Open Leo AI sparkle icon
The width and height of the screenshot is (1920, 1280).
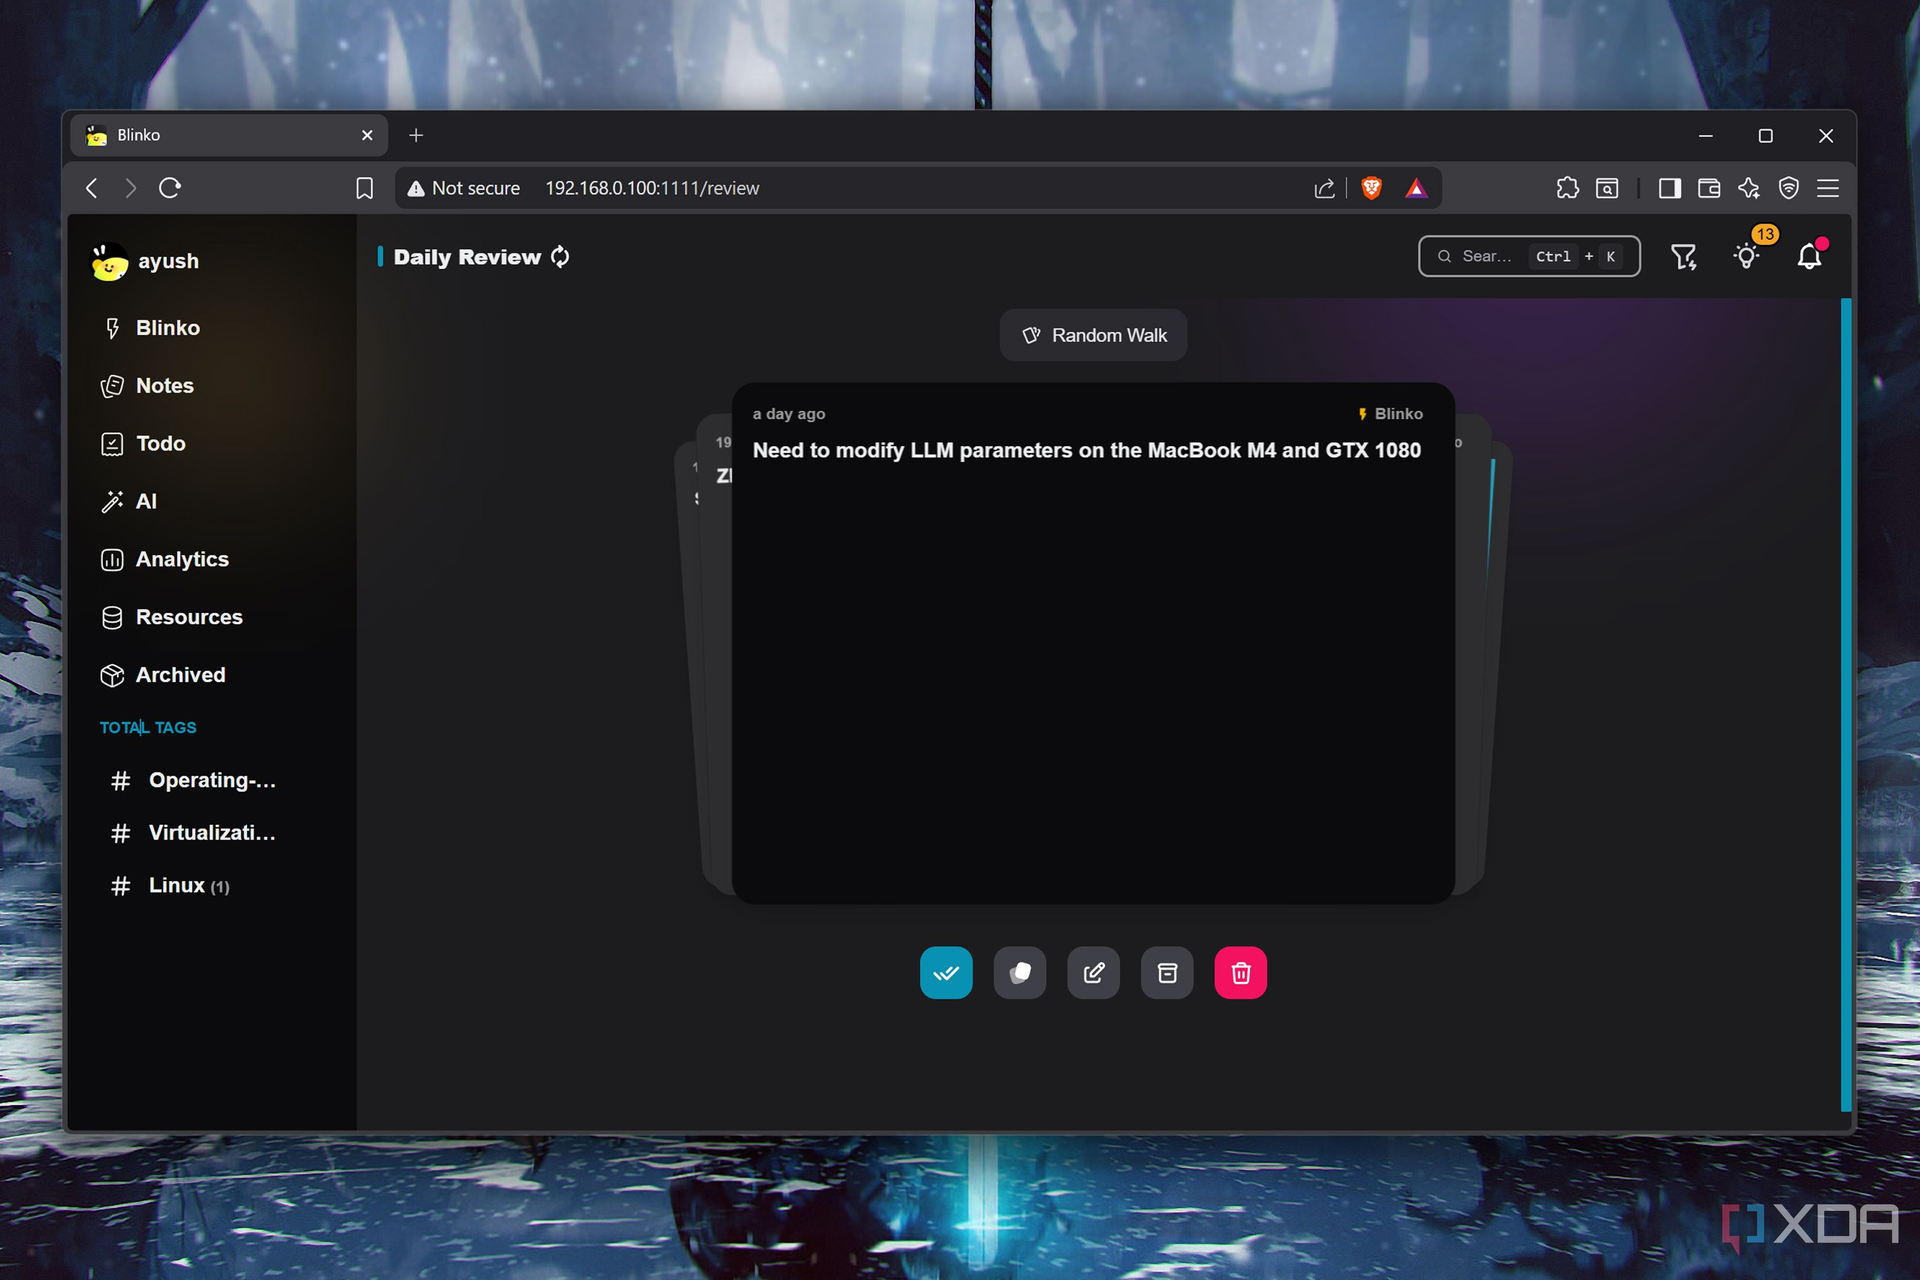click(x=1749, y=188)
